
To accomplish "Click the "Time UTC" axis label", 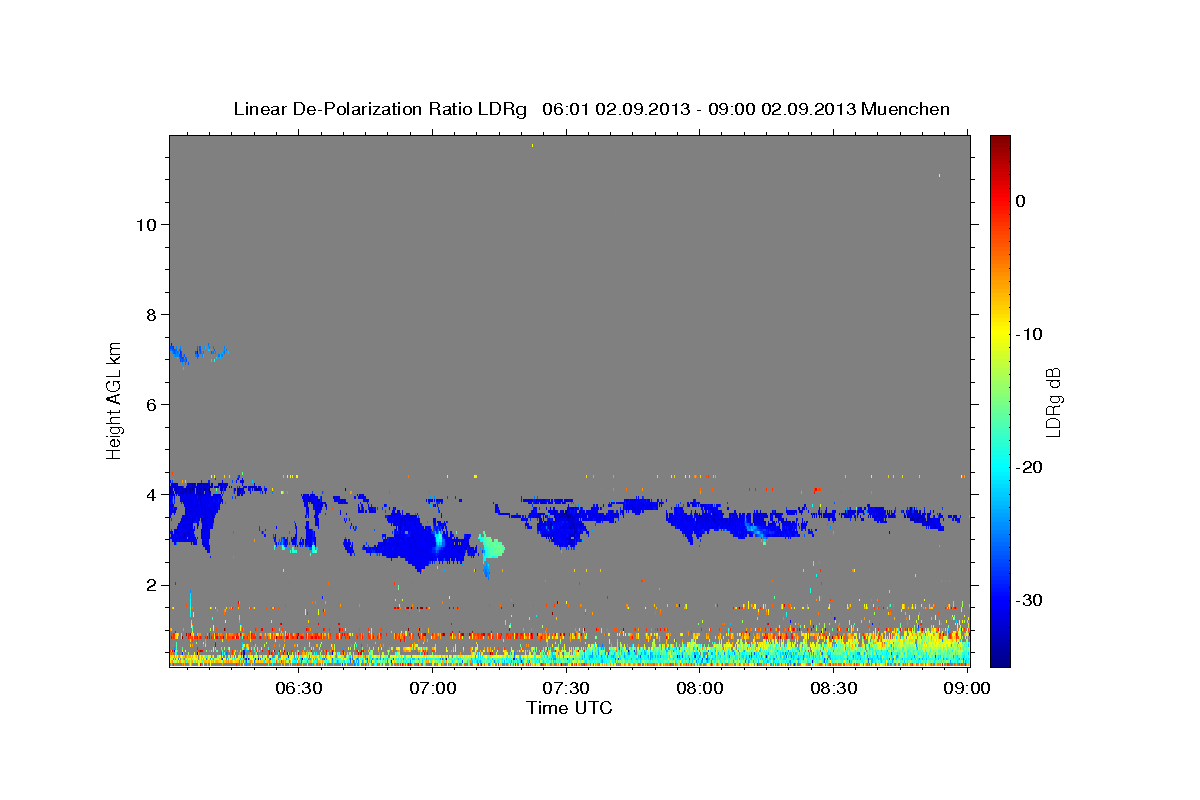I will 569,708.
